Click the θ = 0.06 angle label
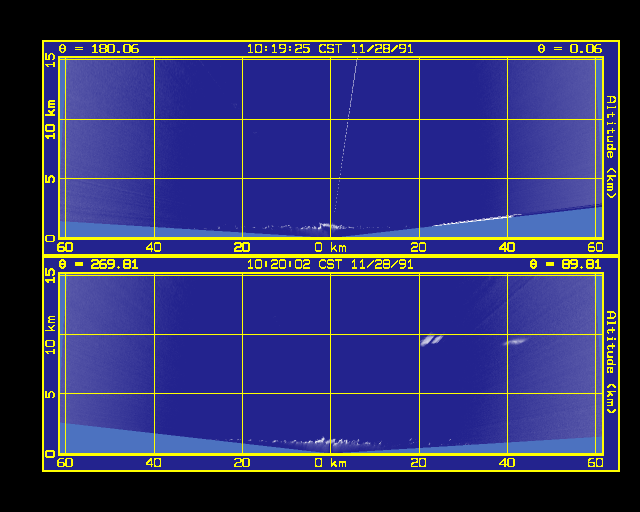This screenshot has height=512, width=640. [569, 49]
